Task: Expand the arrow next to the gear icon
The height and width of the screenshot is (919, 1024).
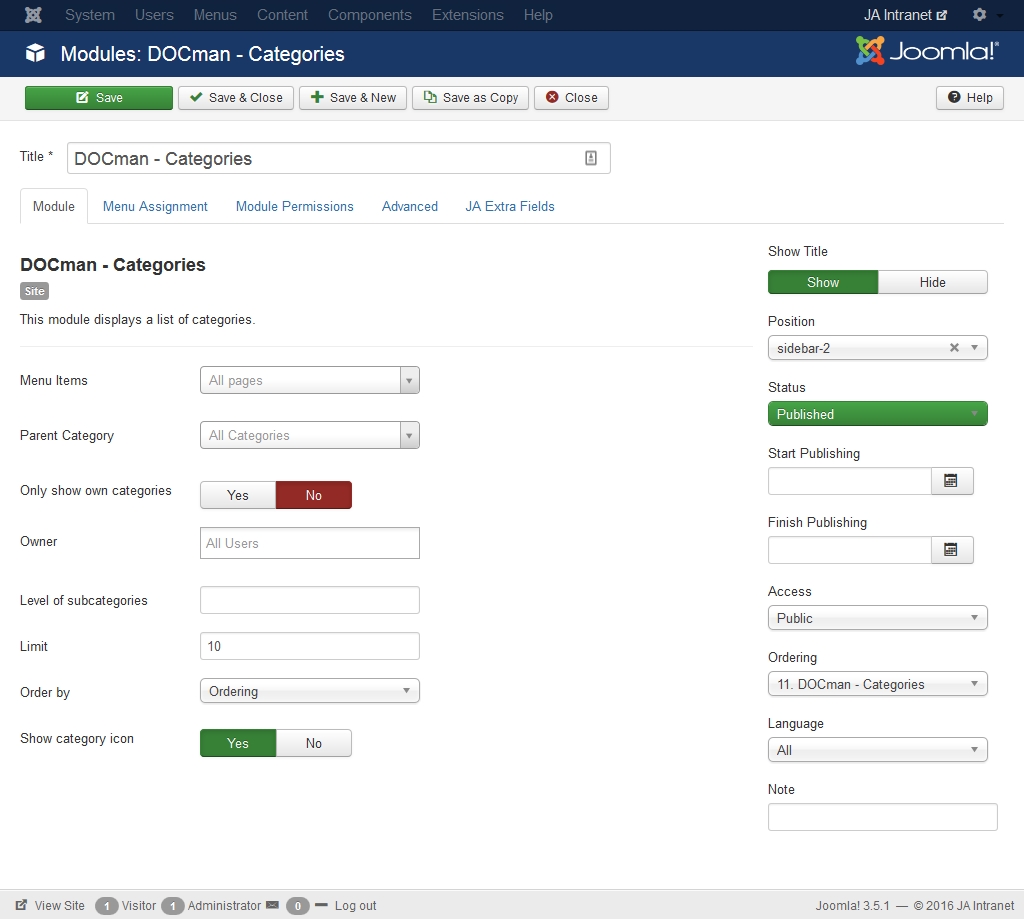Action: (x=999, y=16)
